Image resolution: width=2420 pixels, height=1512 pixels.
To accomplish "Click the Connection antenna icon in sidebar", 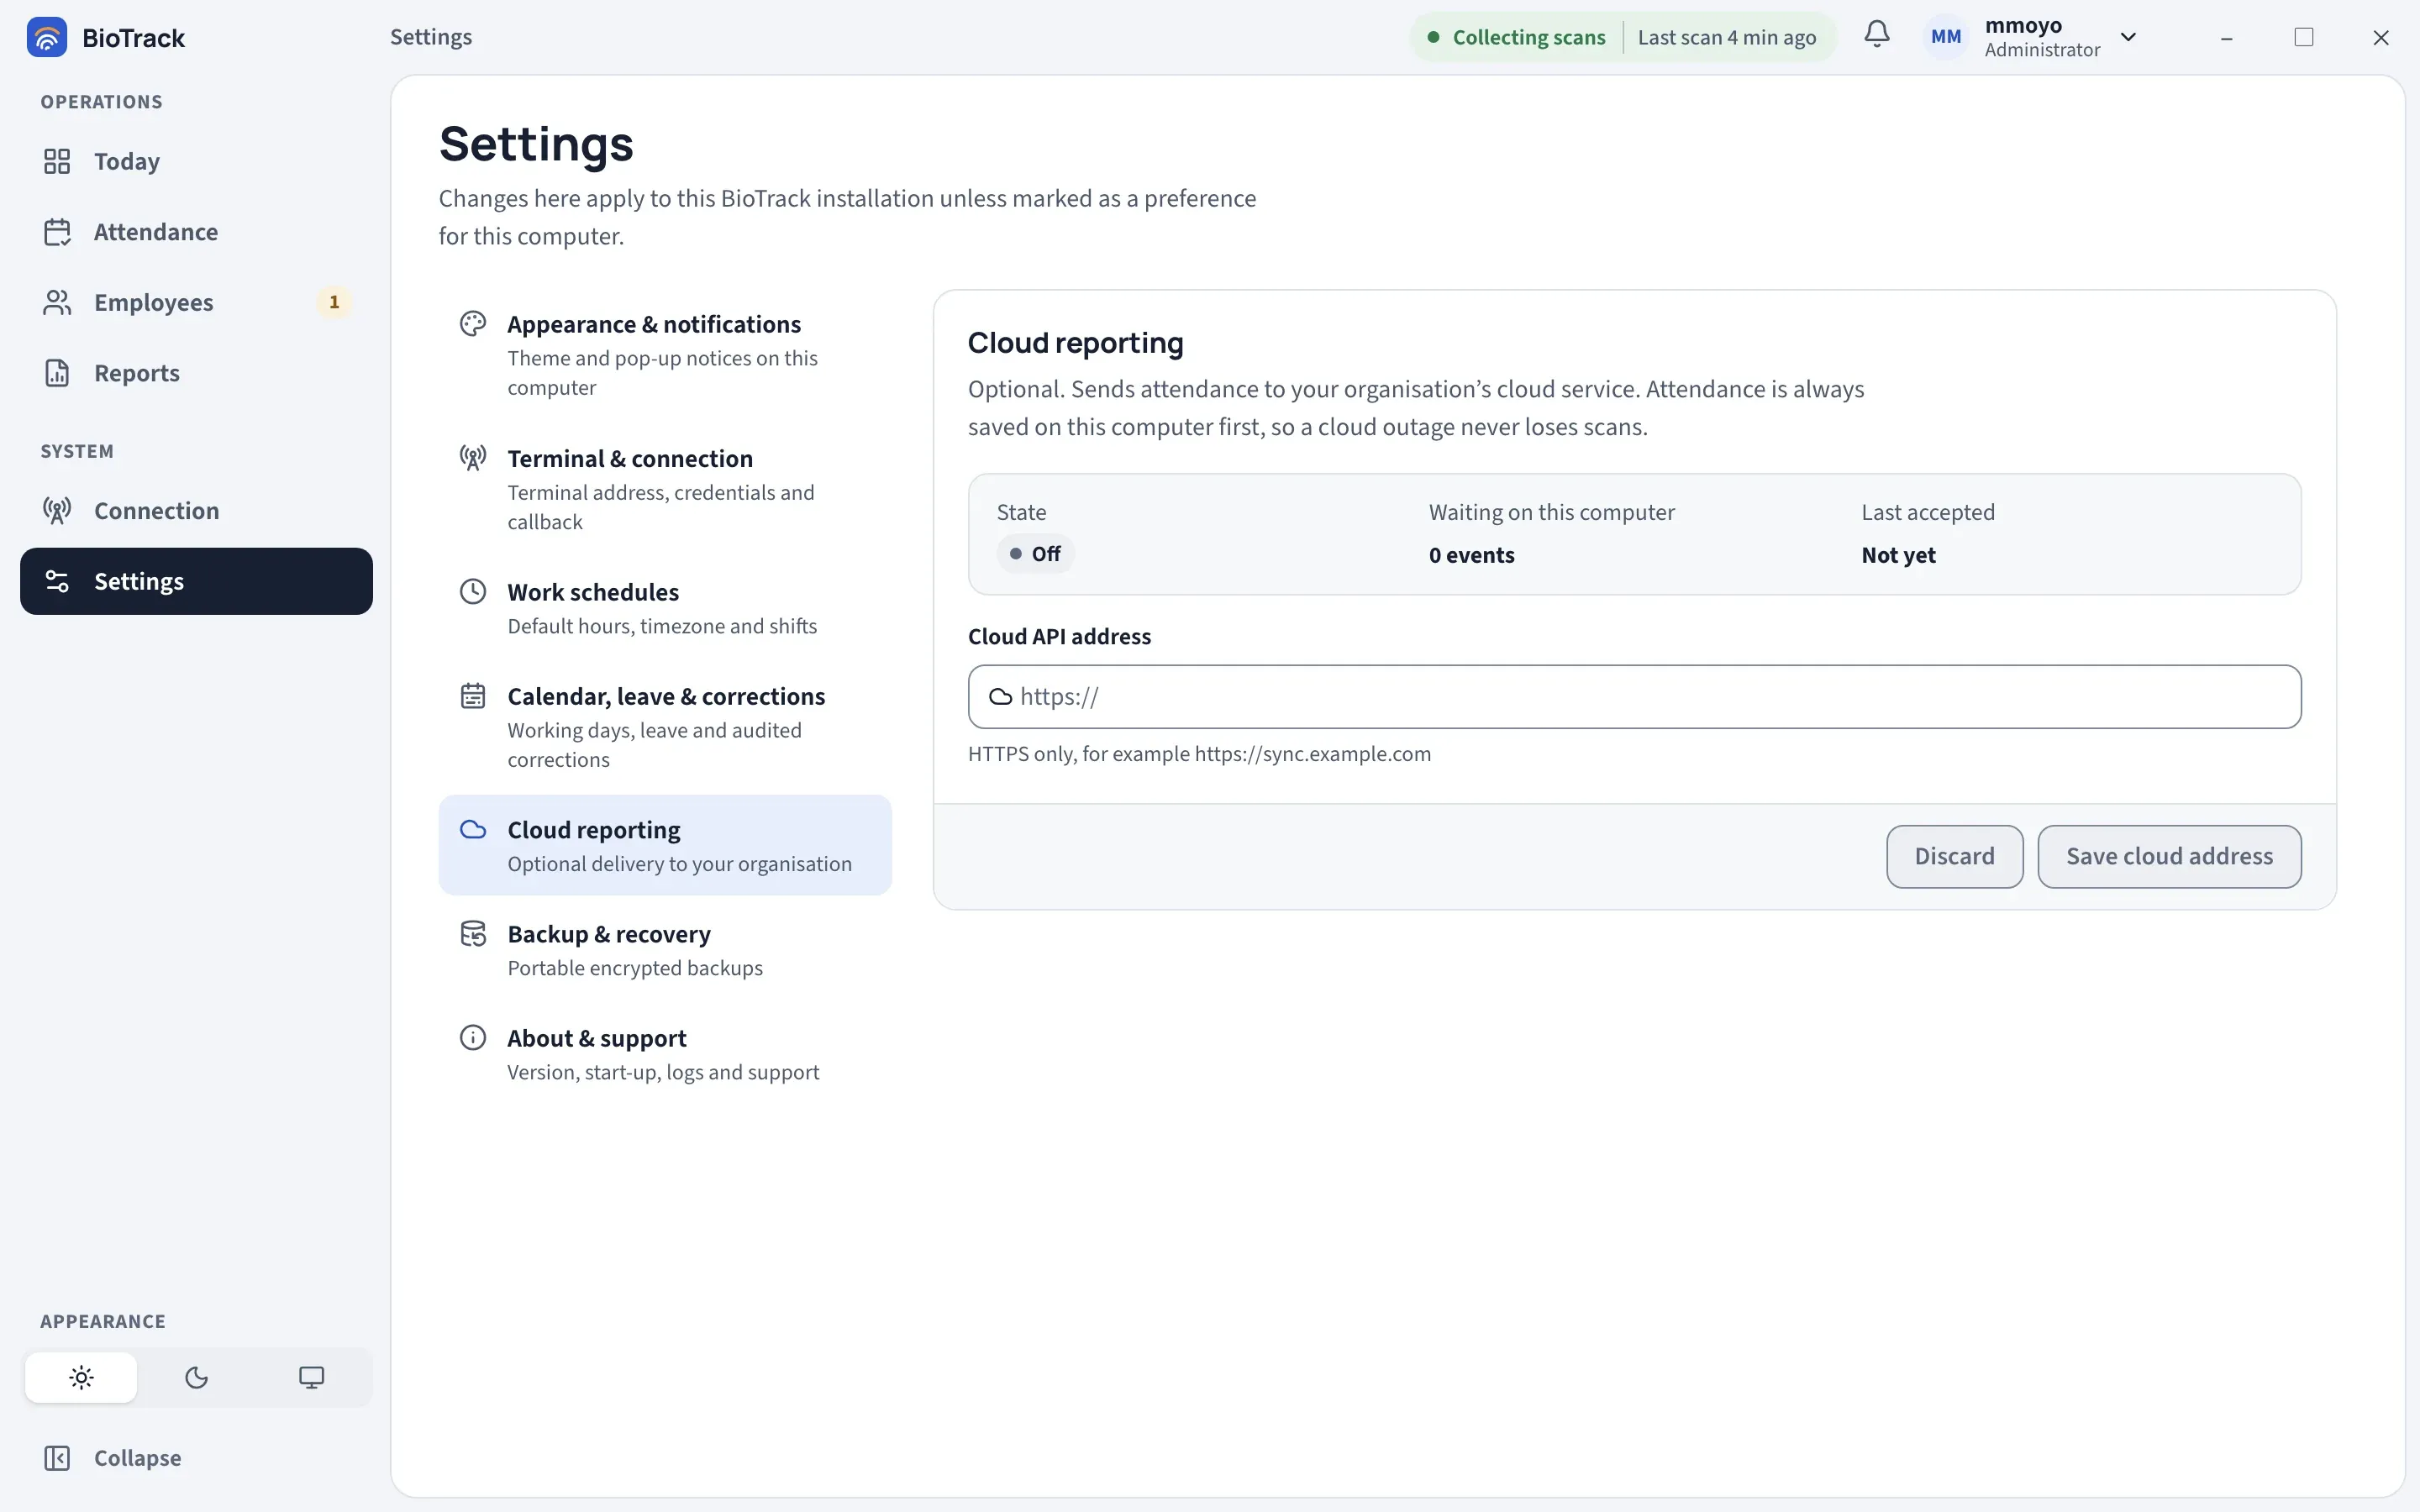I will point(57,511).
